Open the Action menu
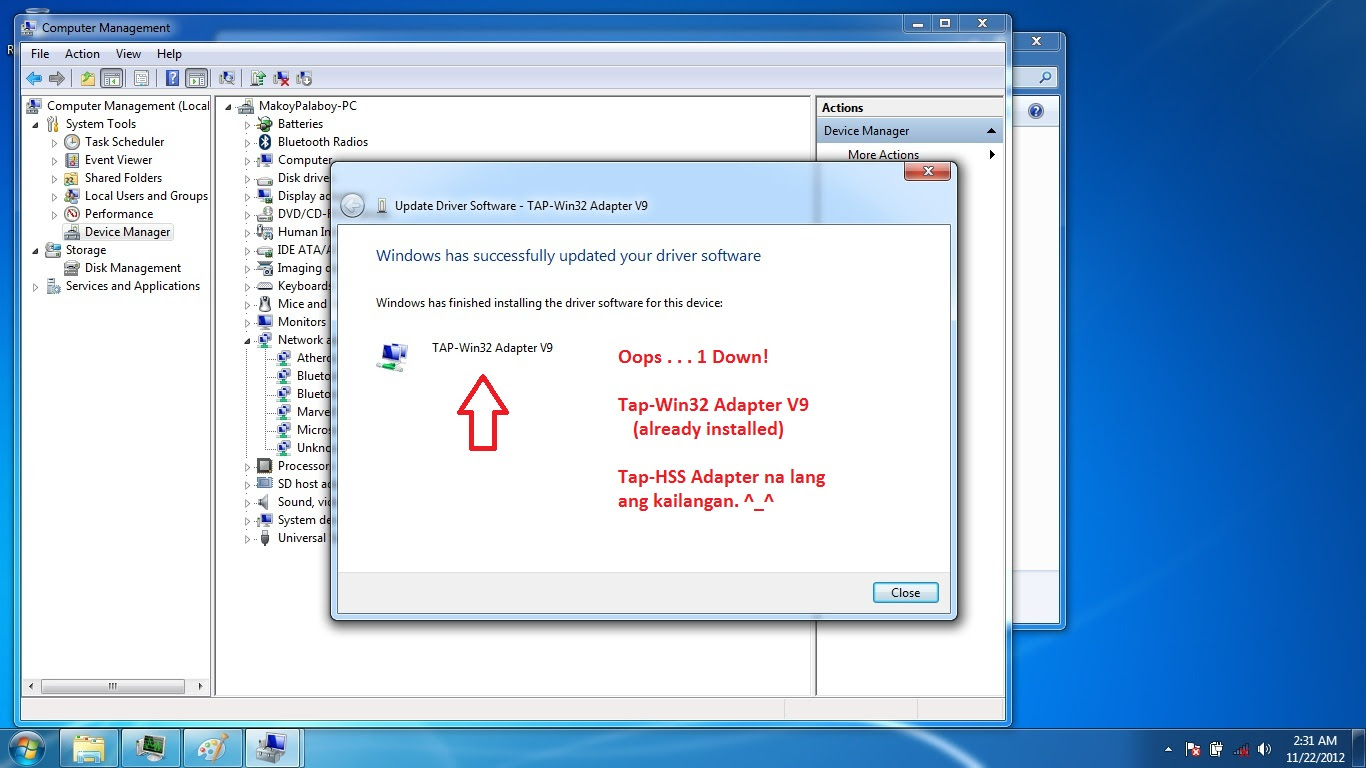 tap(82, 54)
